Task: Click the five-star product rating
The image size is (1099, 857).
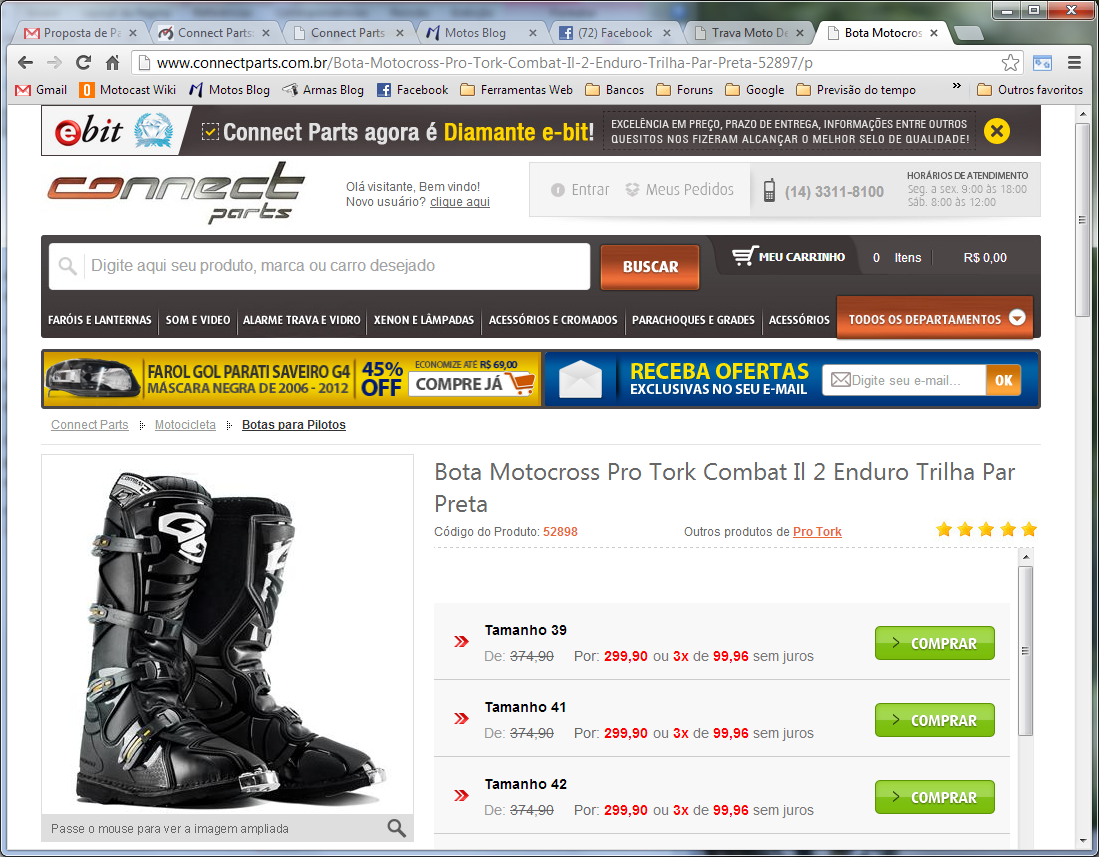Action: [x=986, y=529]
